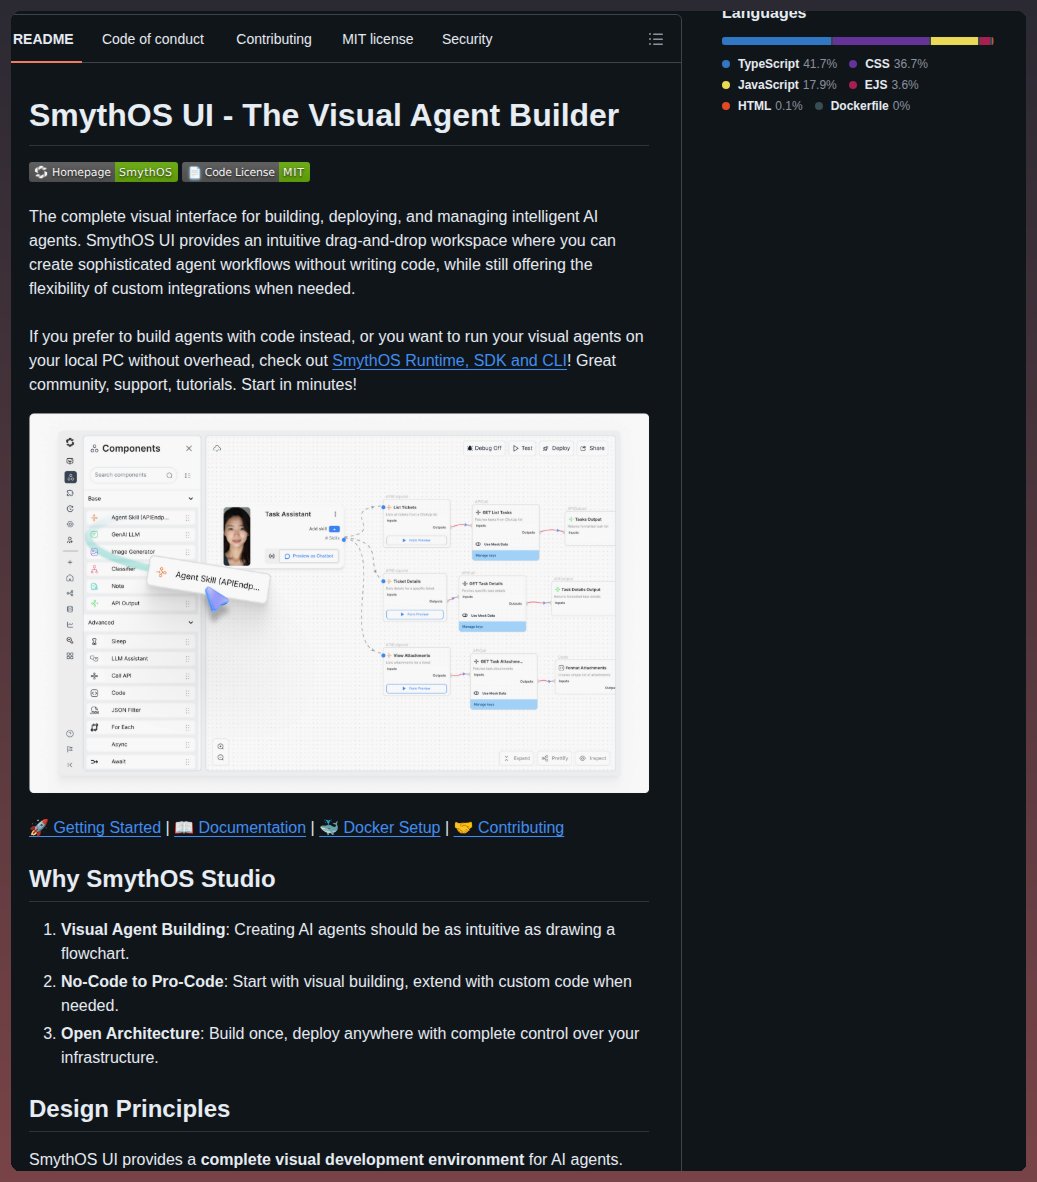Switch to Code of conduct tab
This screenshot has width=1037, height=1182.
pyautogui.click(x=153, y=39)
